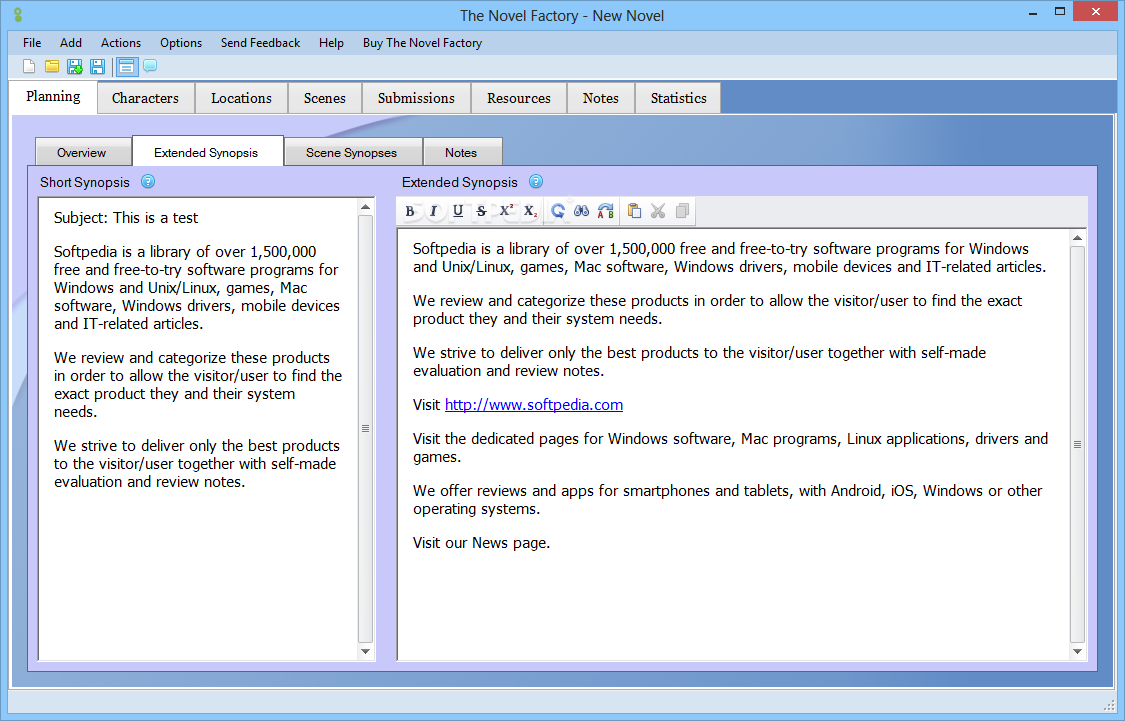Apply italic formatting in Extended Synopsis
This screenshot has height=721, width=1125.
pyautogui.click(x=433, y=211)
